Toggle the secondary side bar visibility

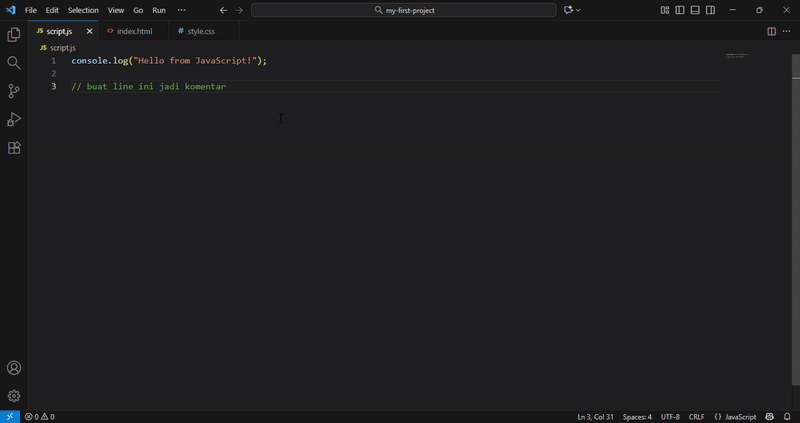[710, 10]
